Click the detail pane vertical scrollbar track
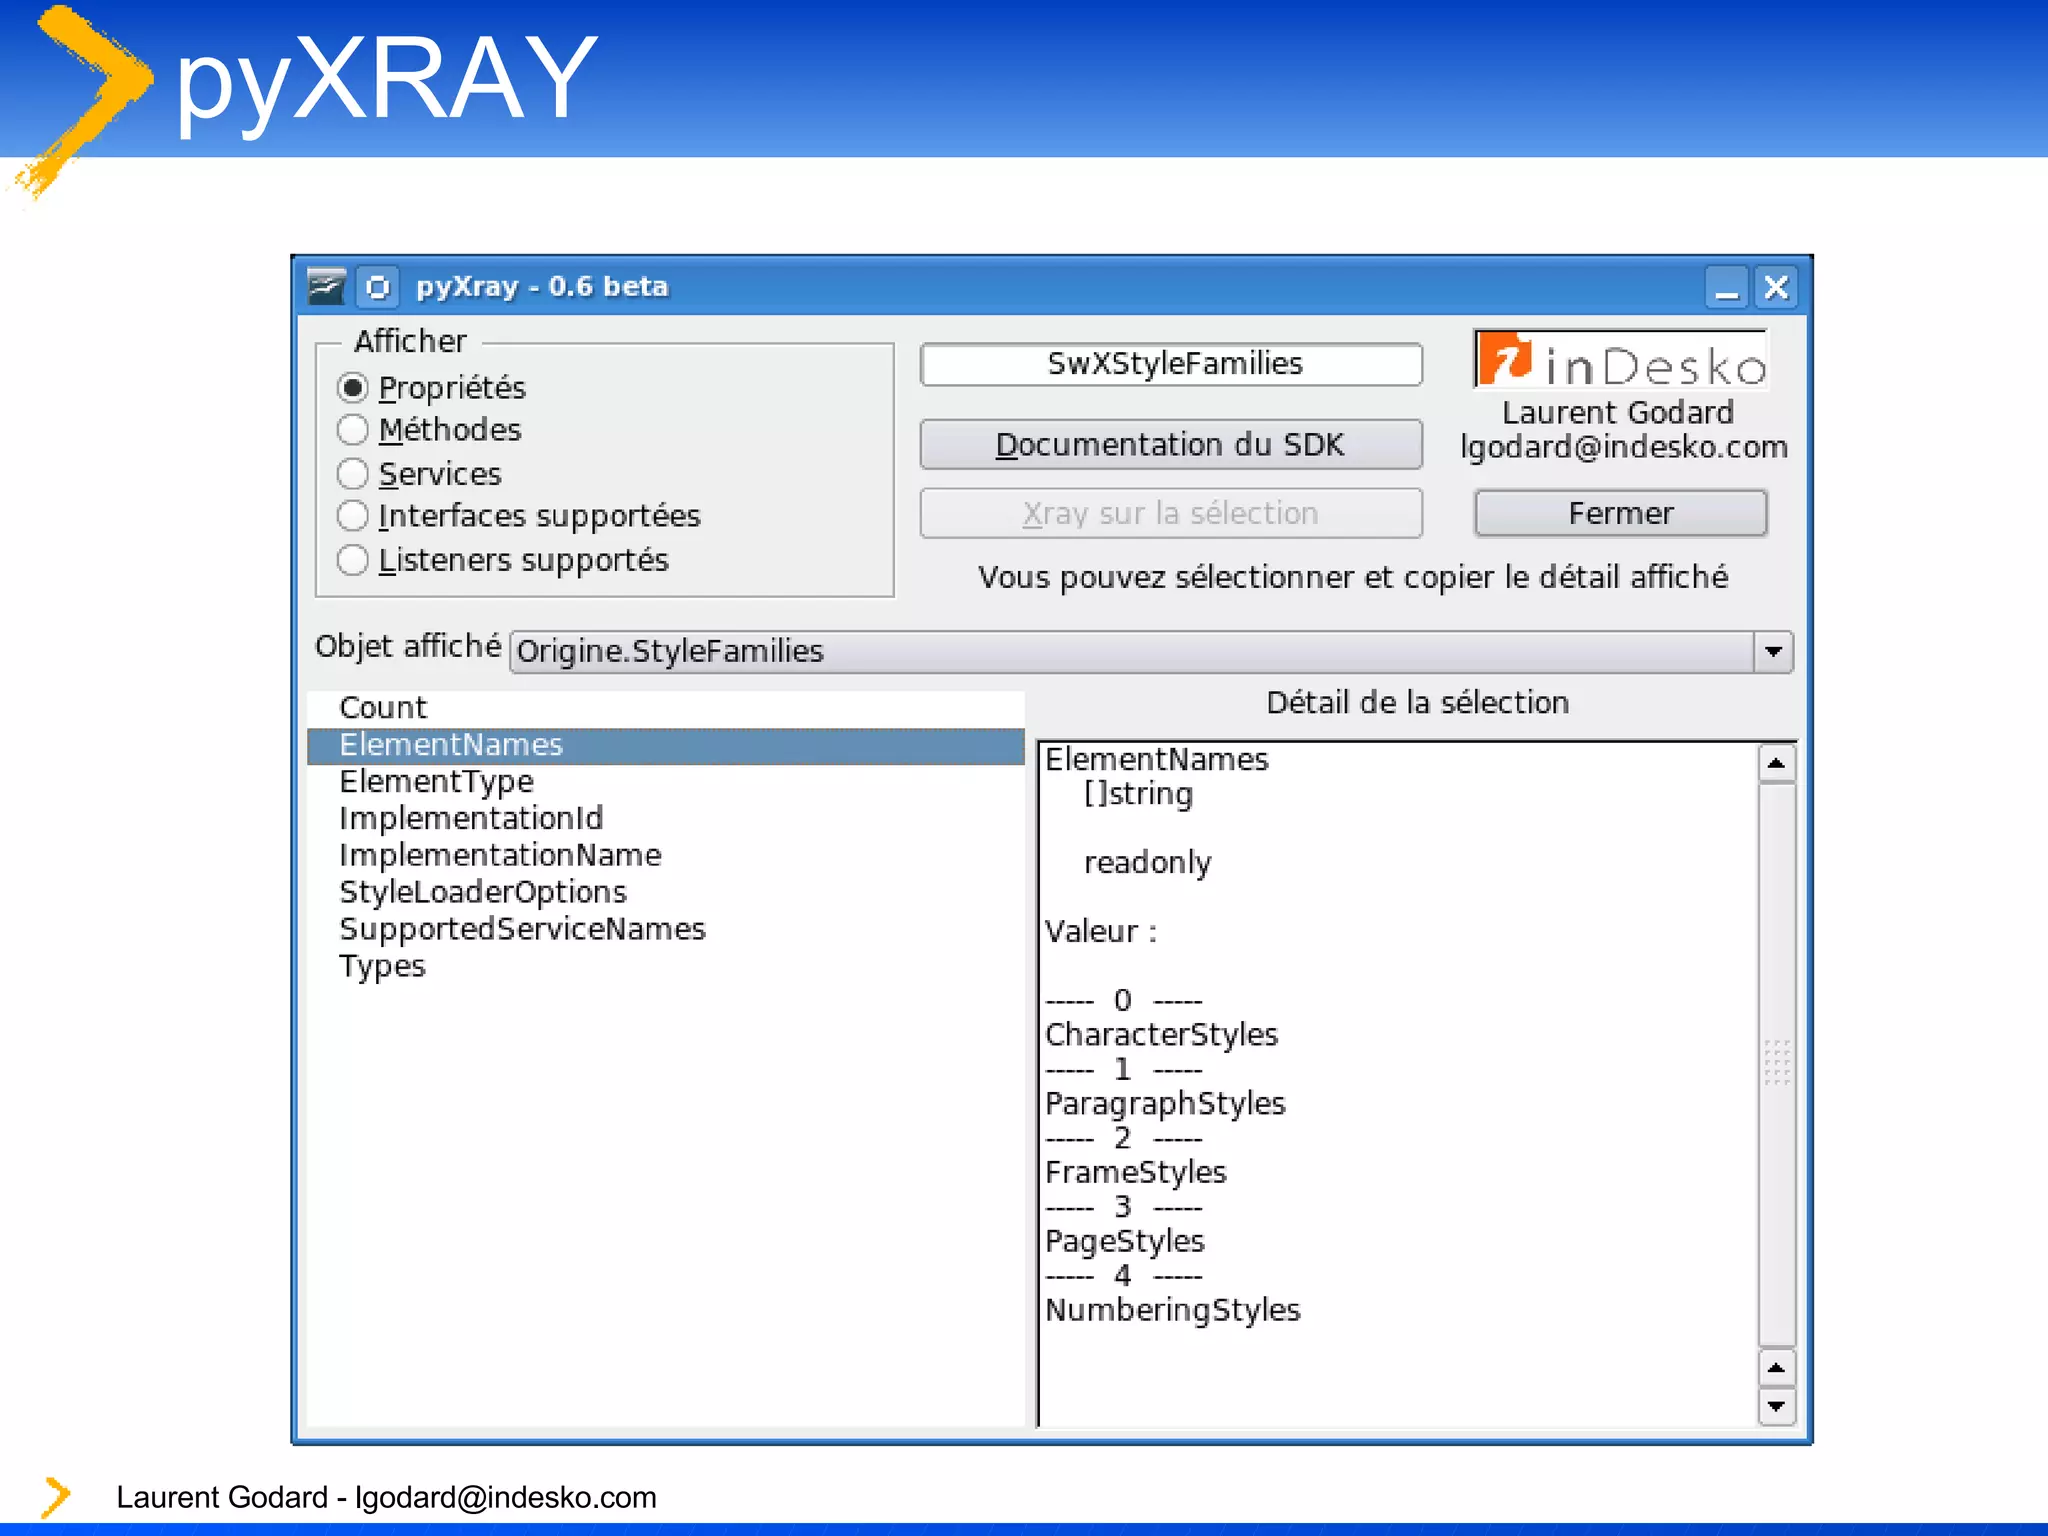The image size is (2048, 1536). click(x=1777, y=1065)
